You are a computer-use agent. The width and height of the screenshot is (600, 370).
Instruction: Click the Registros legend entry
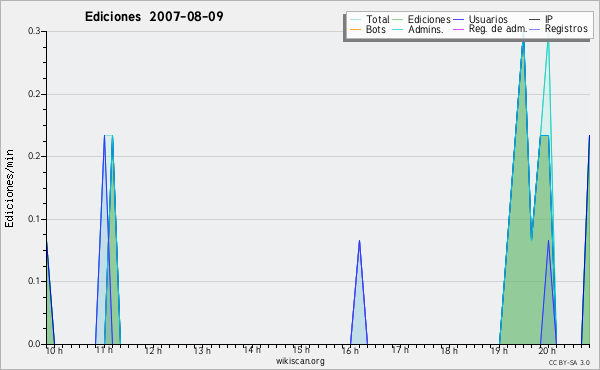coord(559,29)
